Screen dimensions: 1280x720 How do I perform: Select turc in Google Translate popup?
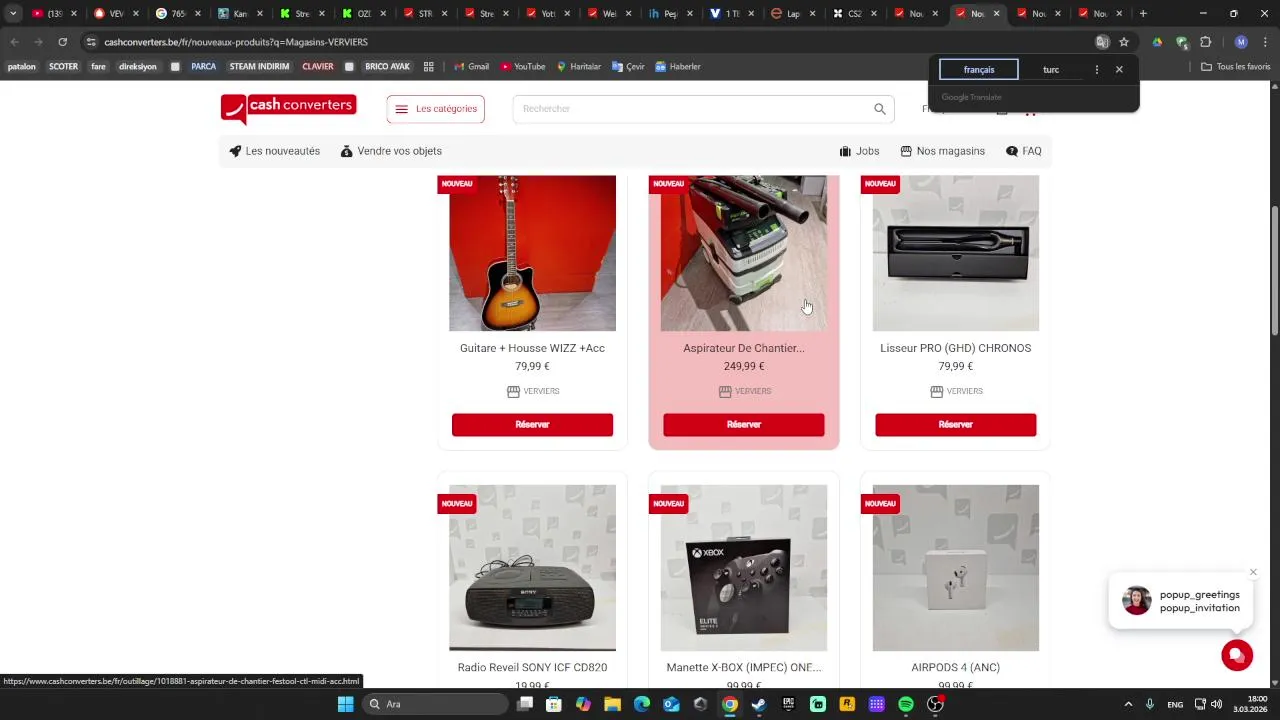[1051, 70]
